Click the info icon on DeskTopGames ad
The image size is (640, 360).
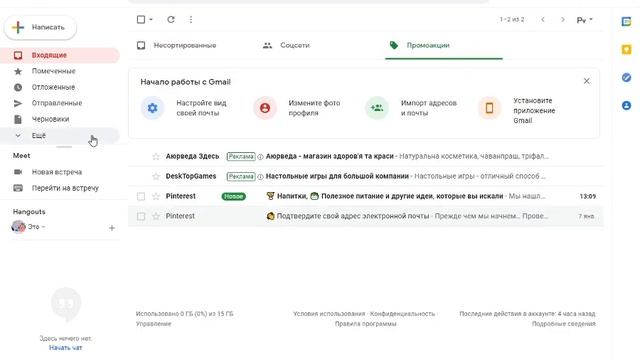pos(260,176)
